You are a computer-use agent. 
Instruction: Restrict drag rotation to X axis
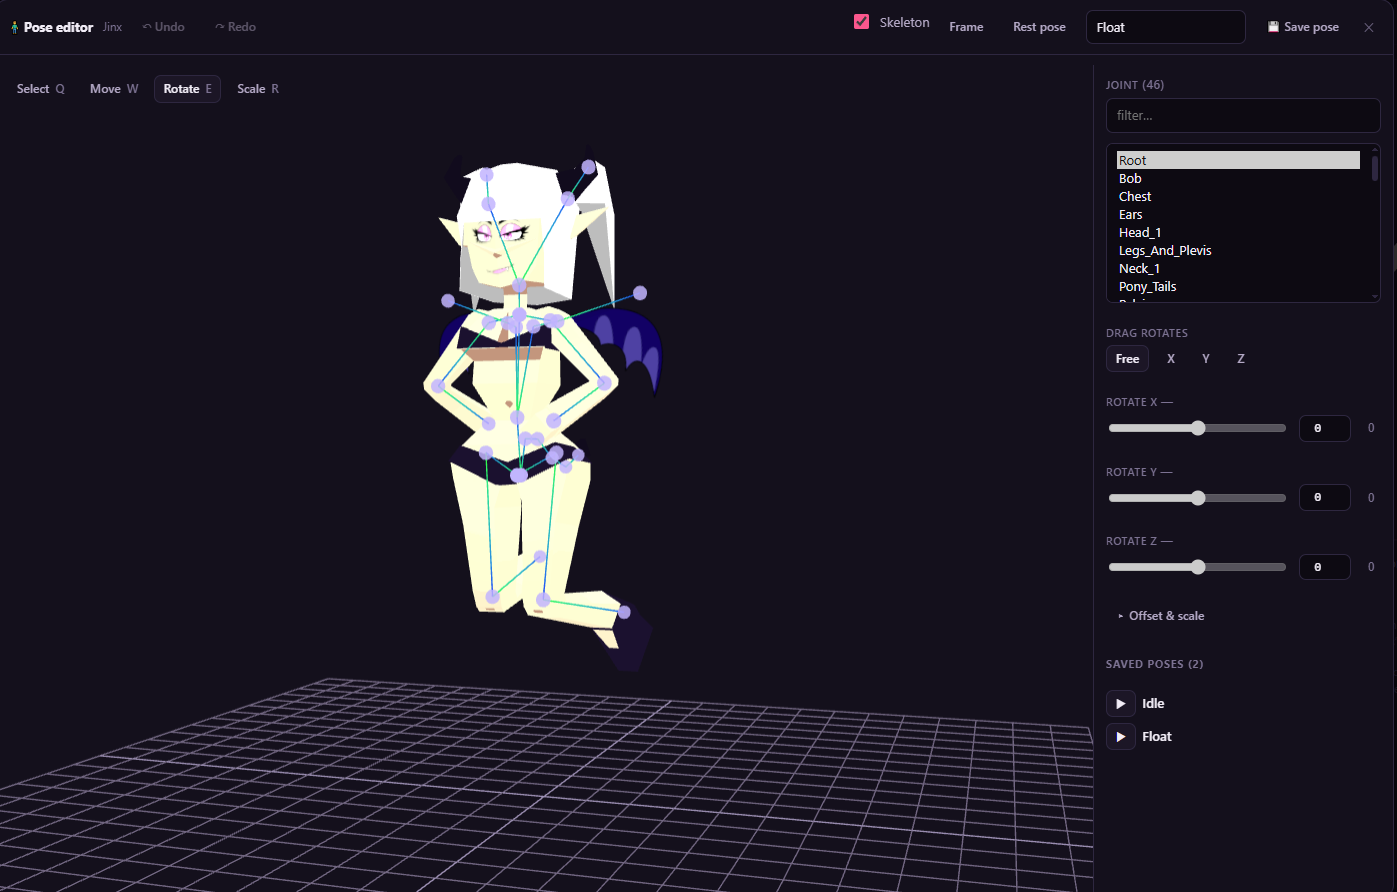1171,359
